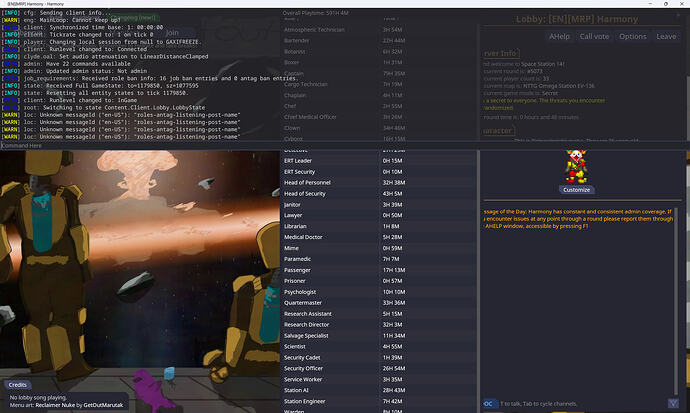This screenshot has width=690, height=413.
Task: Select the Psychologist job row
Action: tap(378, 292)
